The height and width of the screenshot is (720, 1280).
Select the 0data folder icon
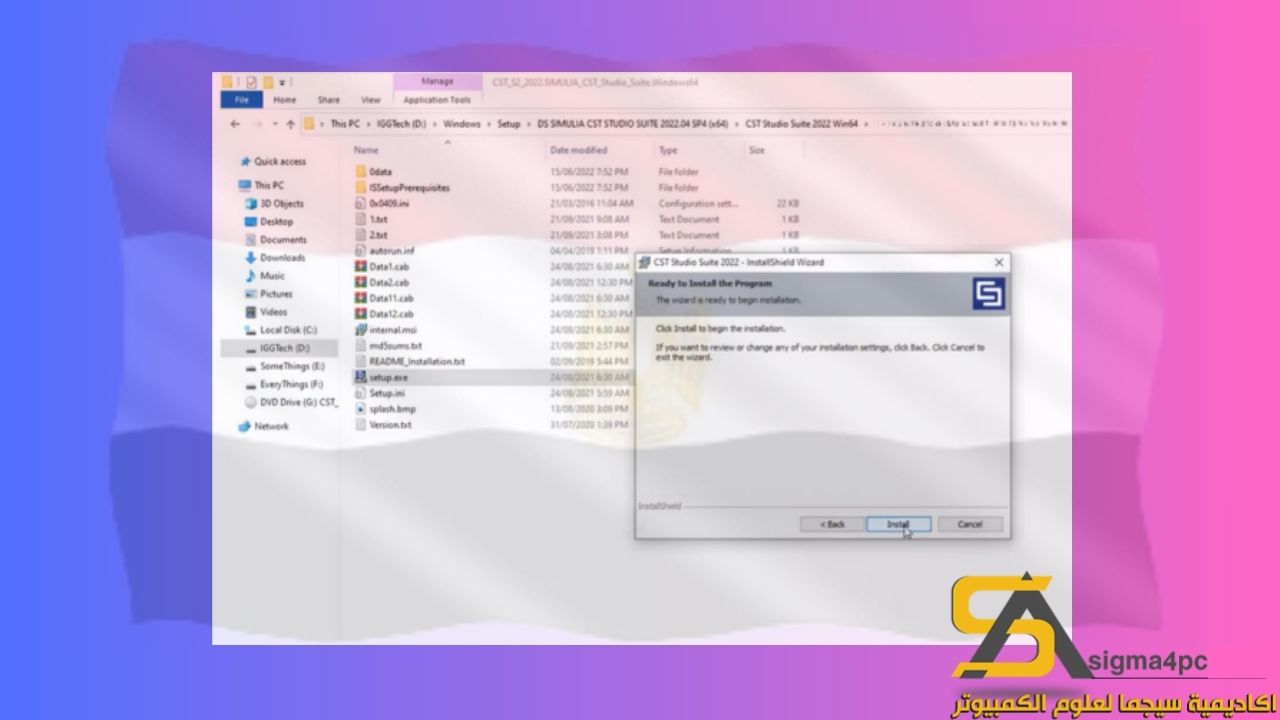(361, 171)
